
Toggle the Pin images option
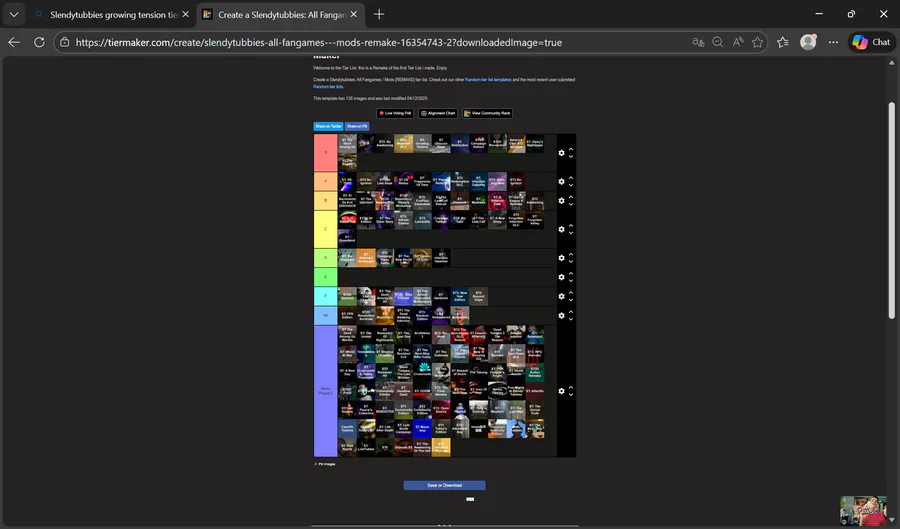(325, 464)
